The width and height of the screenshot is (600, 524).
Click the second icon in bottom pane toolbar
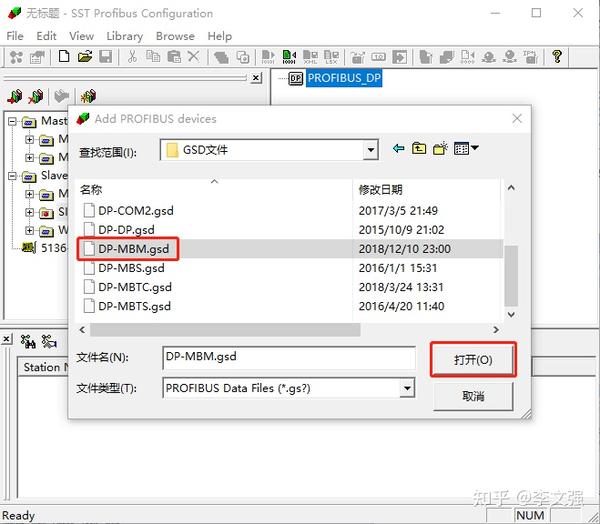[49, 341]
